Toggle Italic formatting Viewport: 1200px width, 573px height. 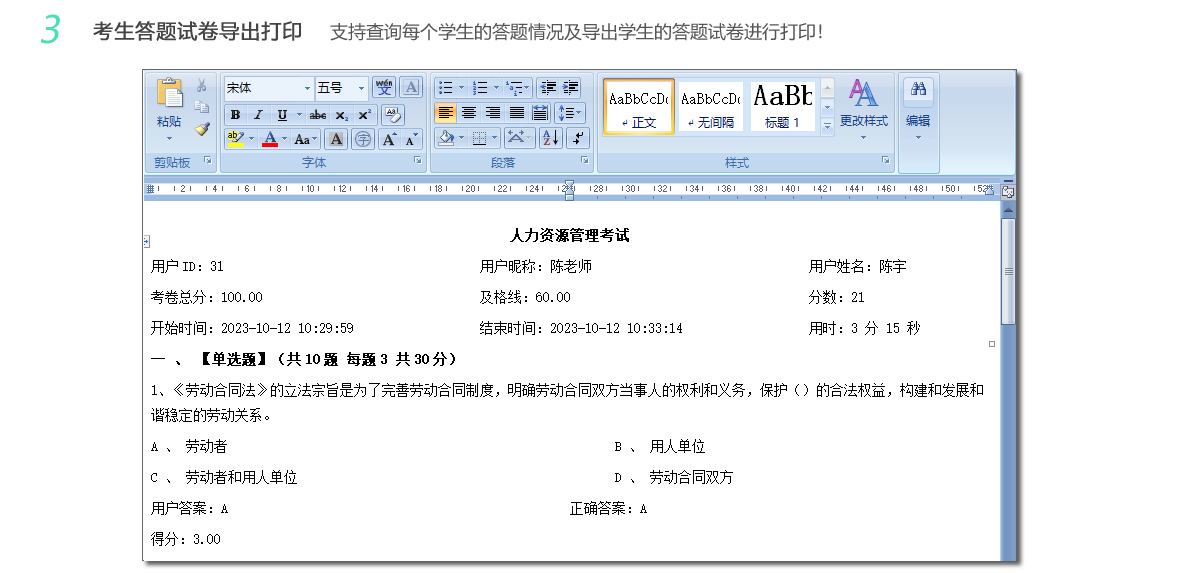pos(258,115)
